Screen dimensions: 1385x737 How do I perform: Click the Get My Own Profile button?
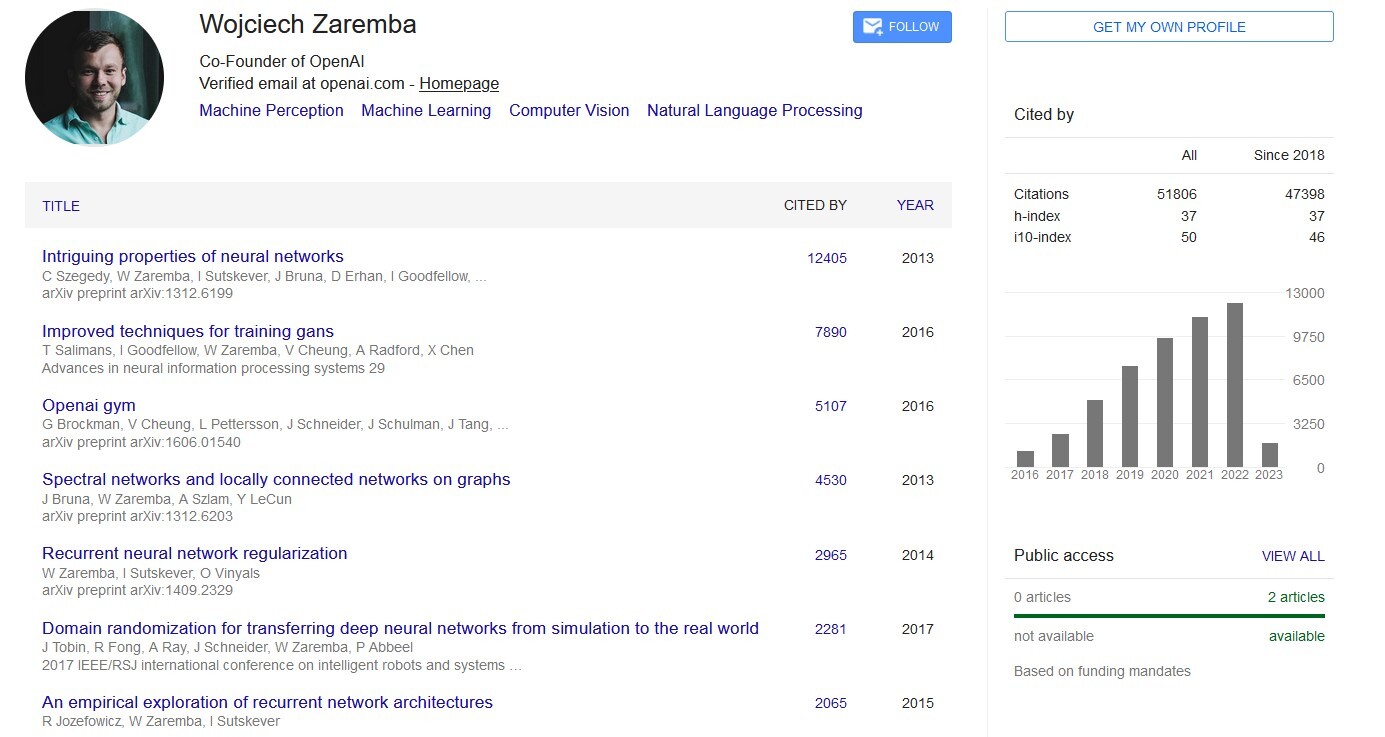click(1168, 27)
